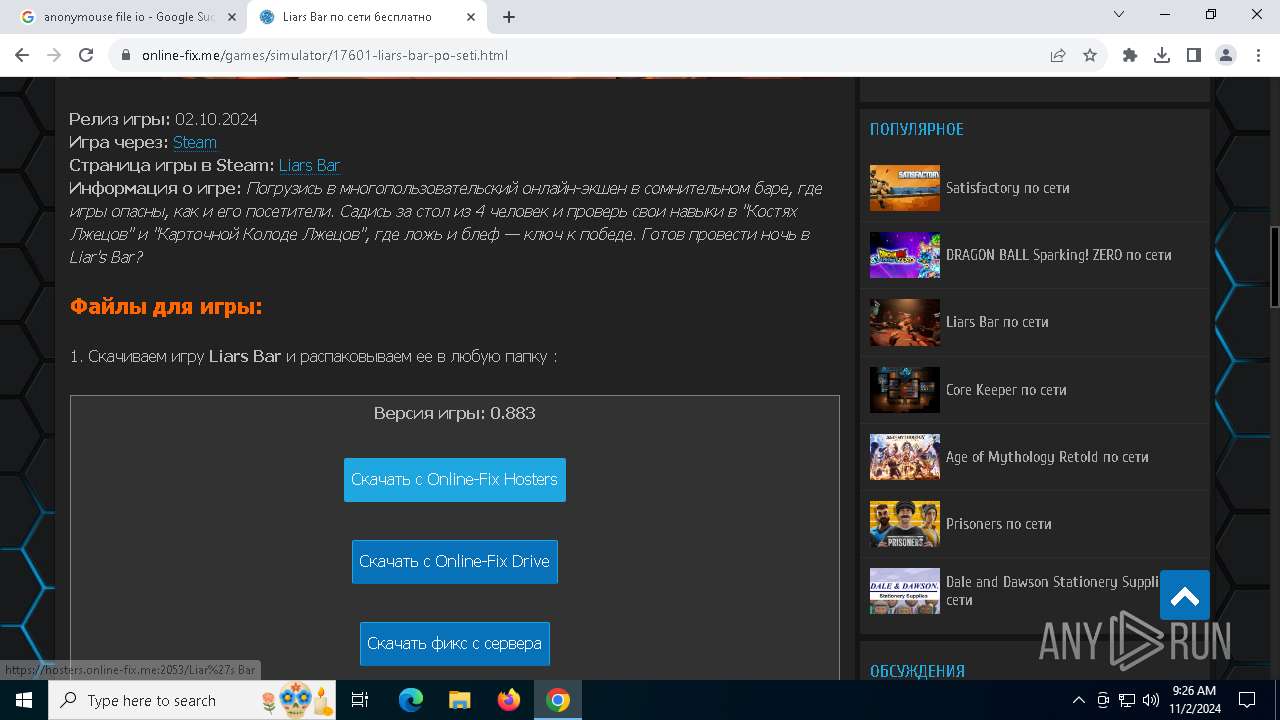This screenshot has height=720, width=1280.
Task: Click the Версия игры: 0.883 text
Action: click(x=455, y=413)
